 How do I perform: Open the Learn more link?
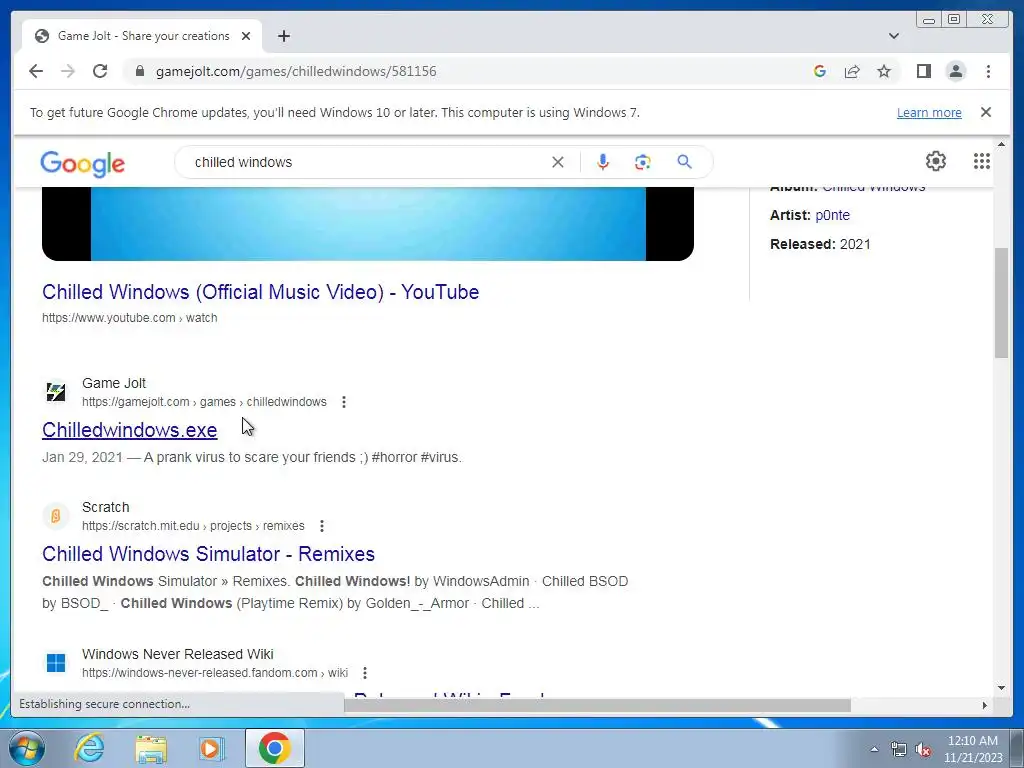point(929,112)
